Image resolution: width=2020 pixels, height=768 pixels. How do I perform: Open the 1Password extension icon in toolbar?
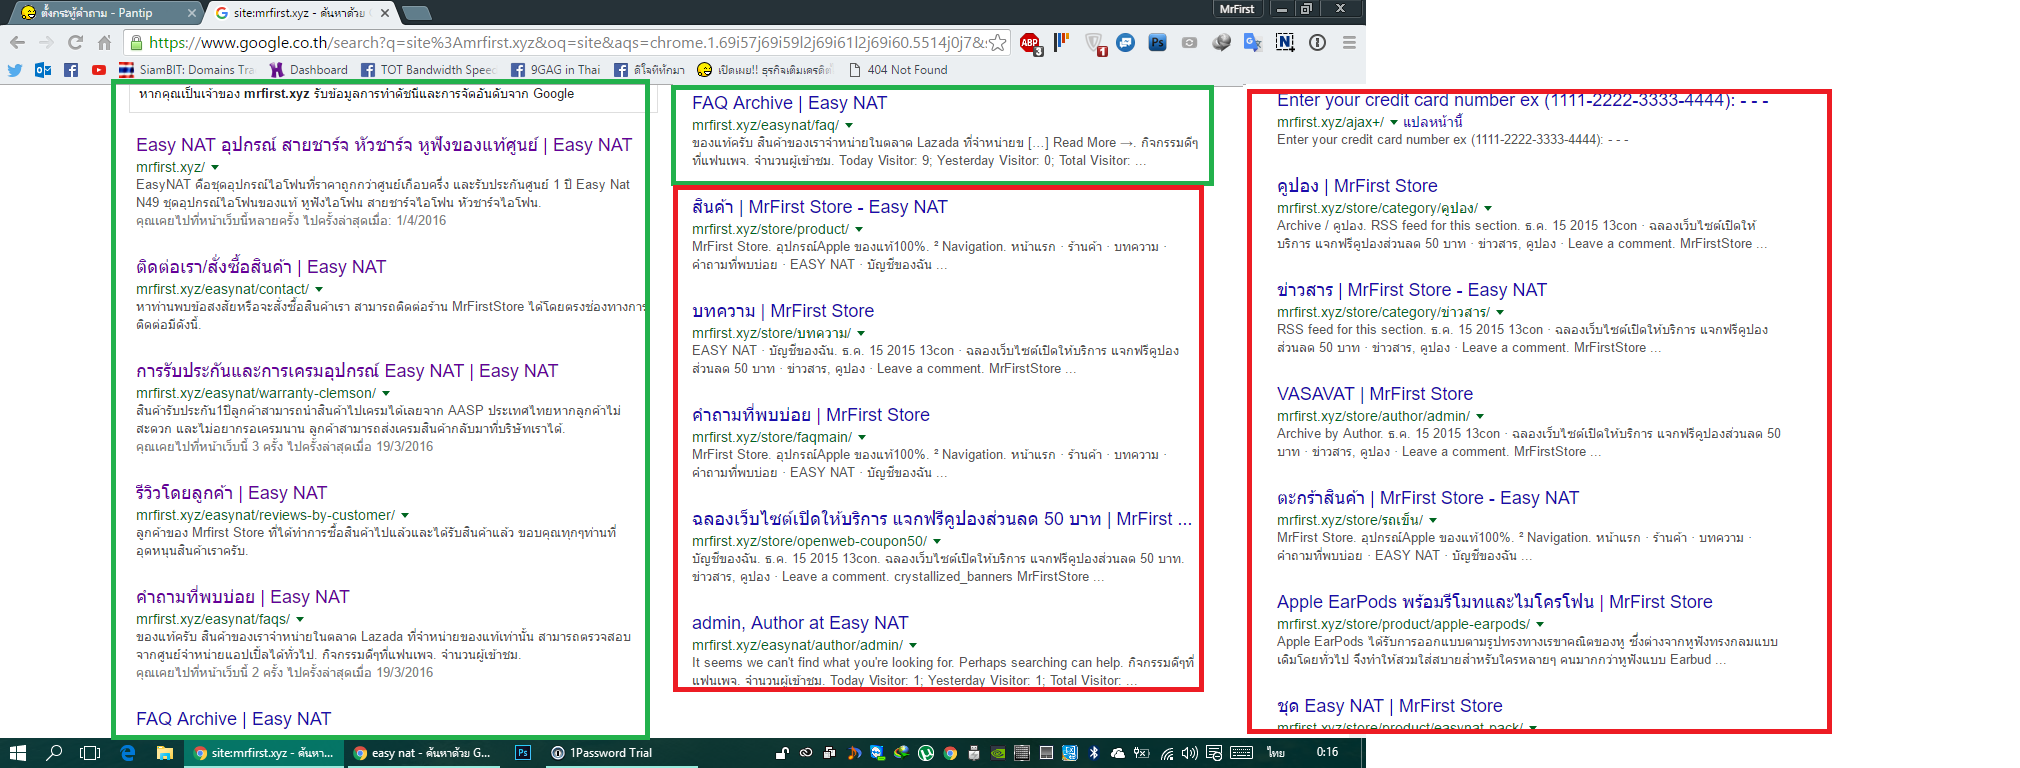1317,42
